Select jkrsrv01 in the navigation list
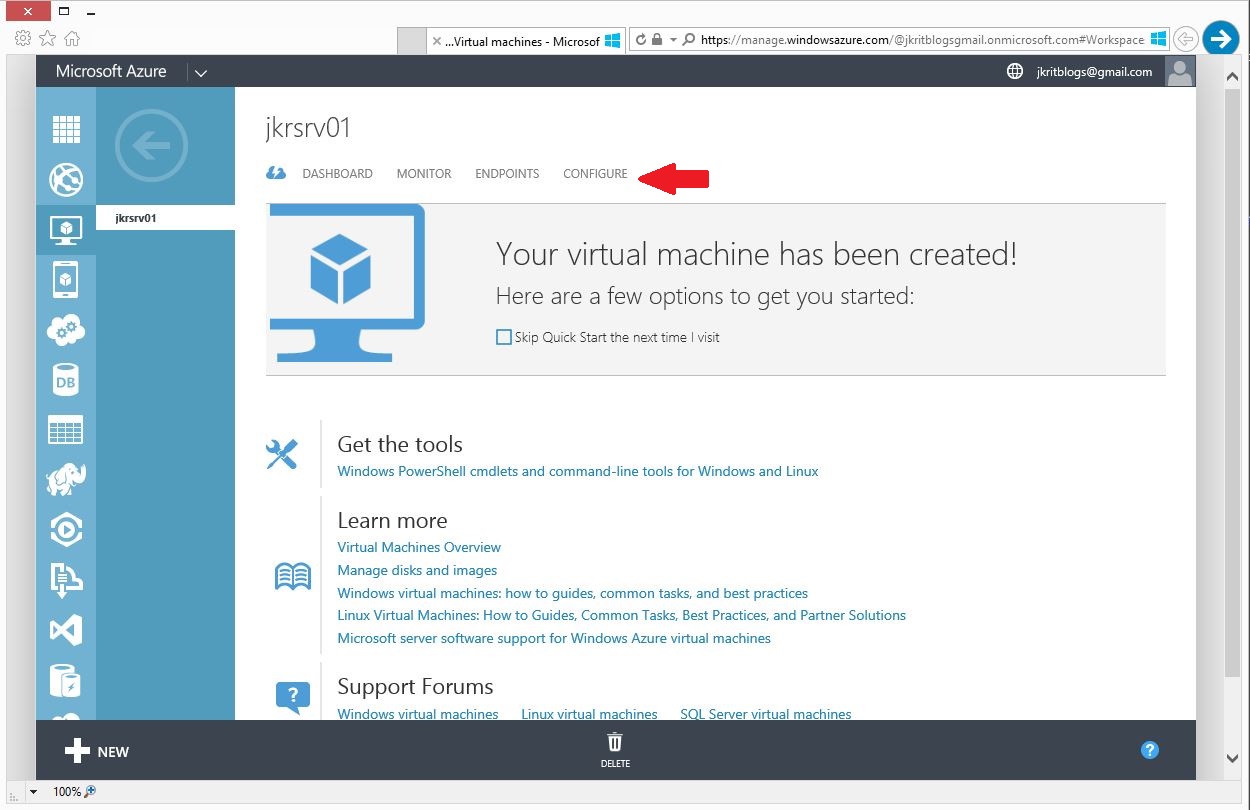 (x=165, y=217)
